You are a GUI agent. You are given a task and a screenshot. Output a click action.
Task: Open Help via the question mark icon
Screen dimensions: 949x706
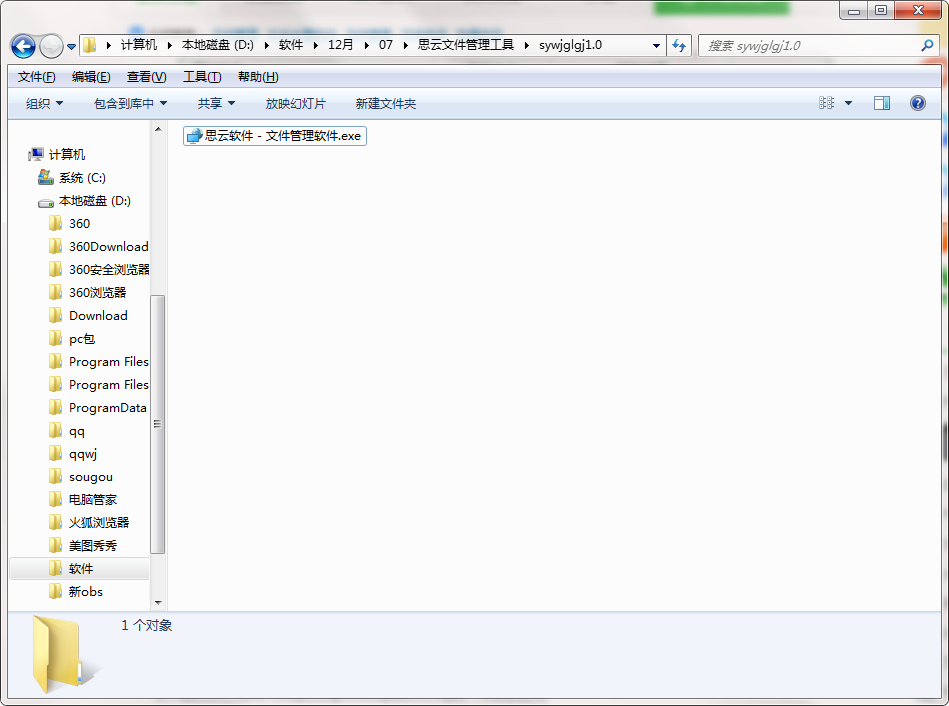[917, 102]
